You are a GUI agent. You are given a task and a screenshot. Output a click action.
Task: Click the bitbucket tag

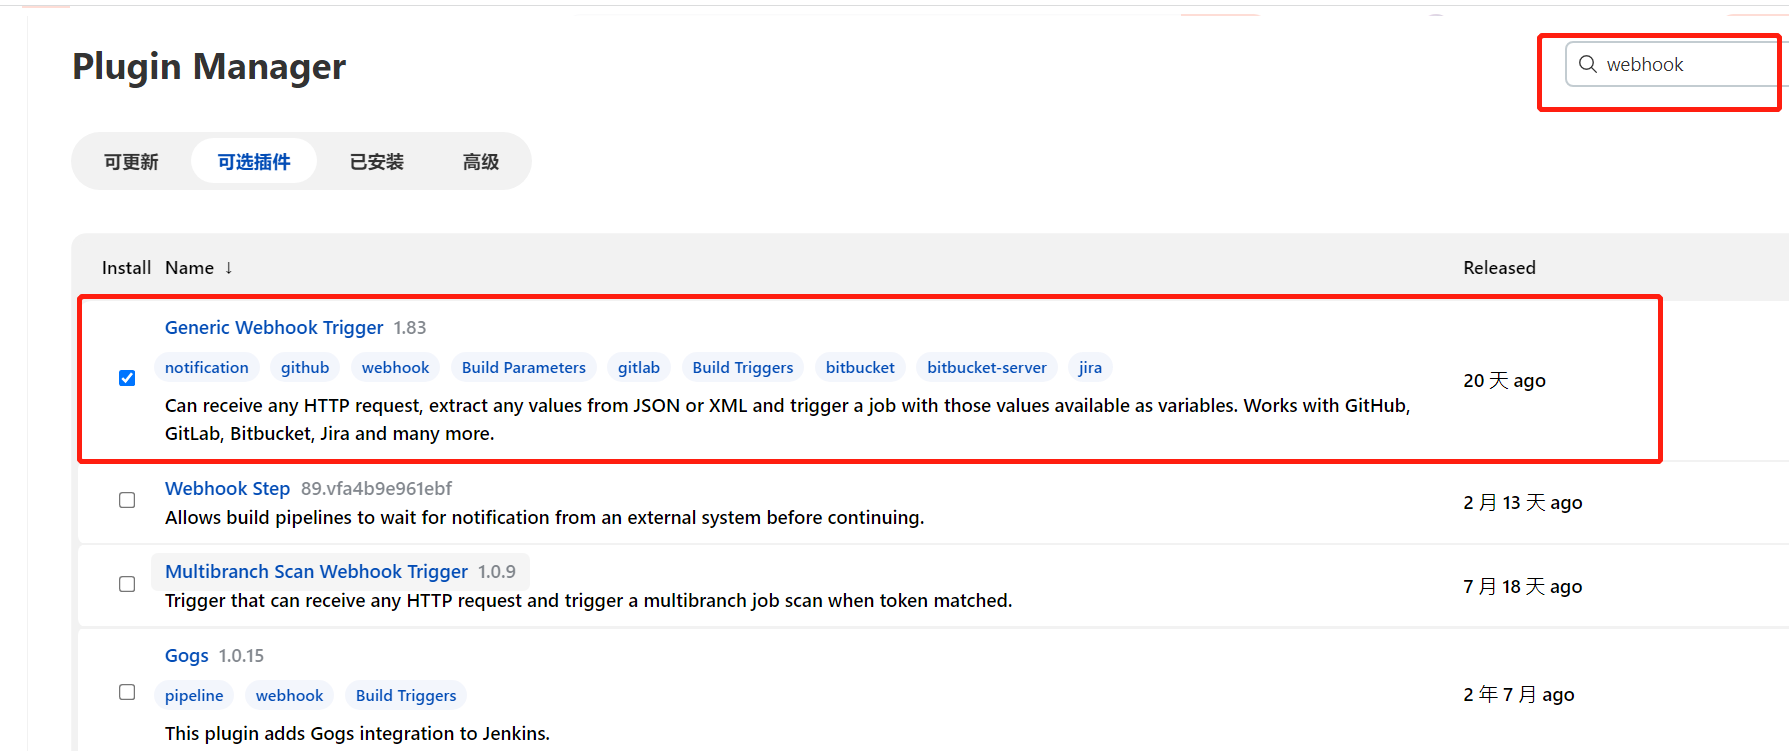(860, 368)
